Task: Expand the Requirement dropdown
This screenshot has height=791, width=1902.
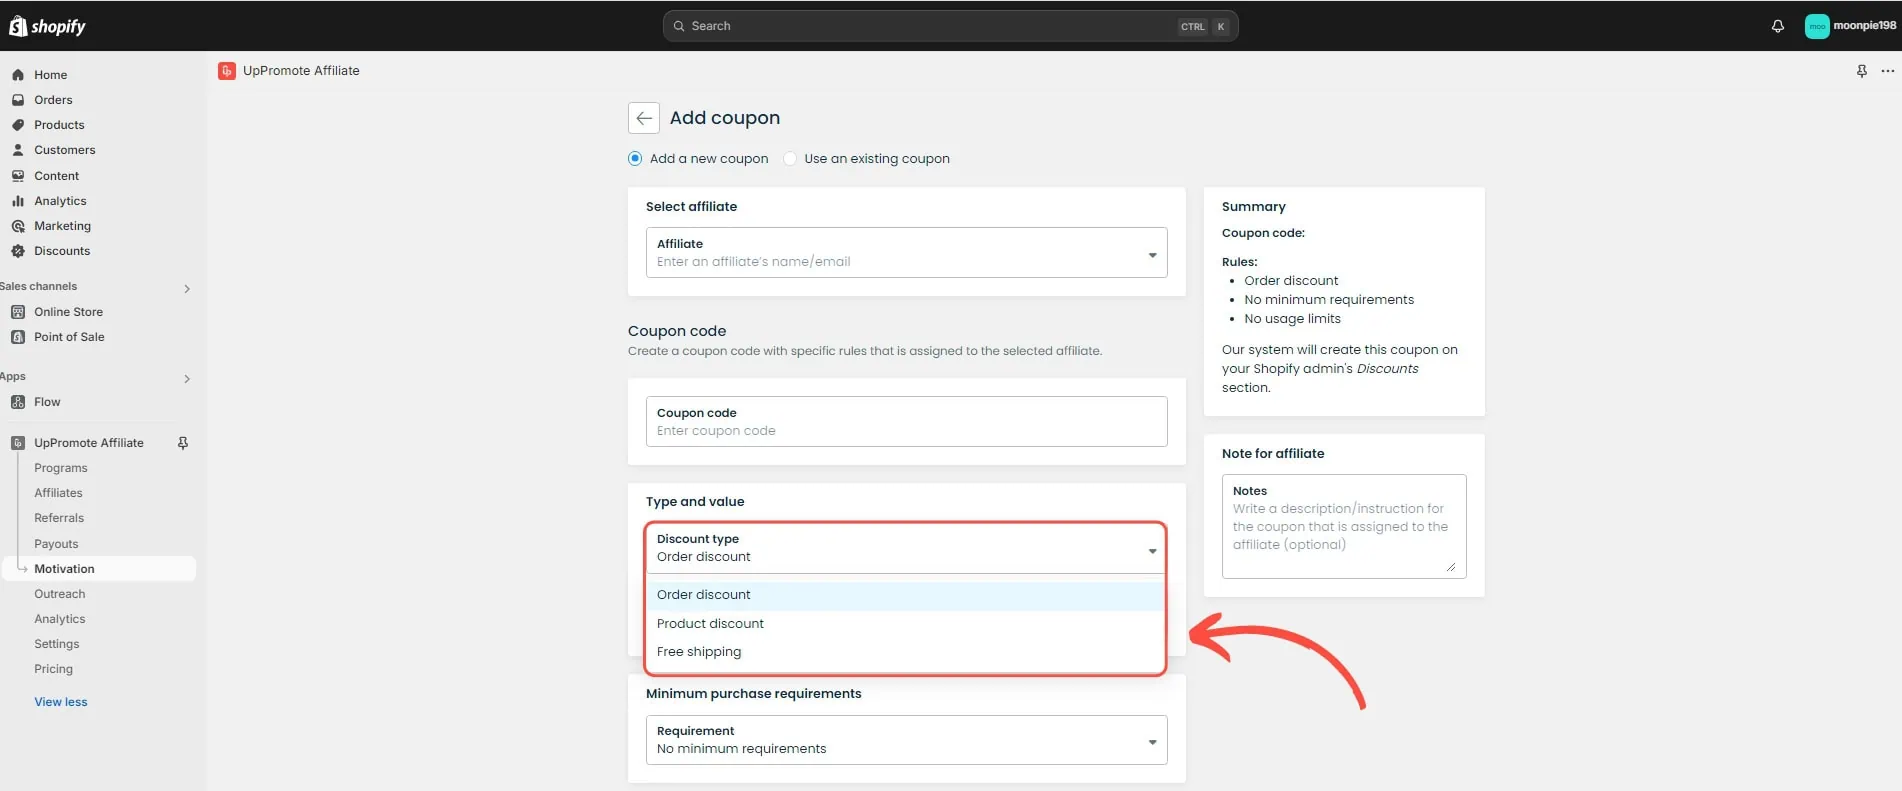Action: [905, 740]
